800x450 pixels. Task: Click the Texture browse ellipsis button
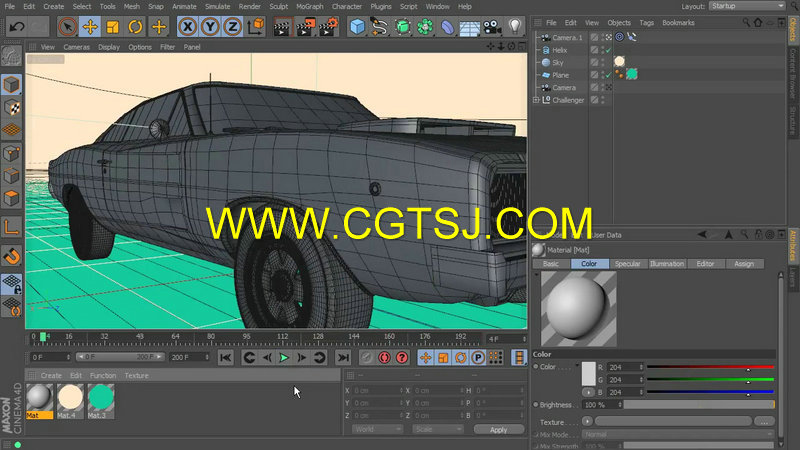point(764,422)
